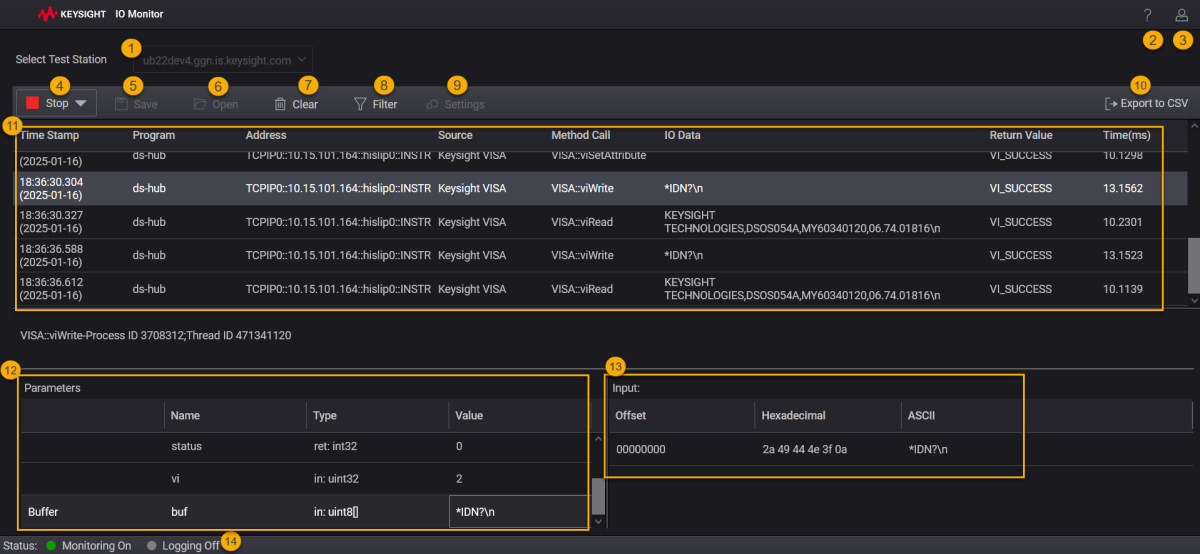Image resolution: width=1200 pixels, height=554 pixels.
Task: Click the Parameters panel scrollbar thumb
Action: point(599,494)
